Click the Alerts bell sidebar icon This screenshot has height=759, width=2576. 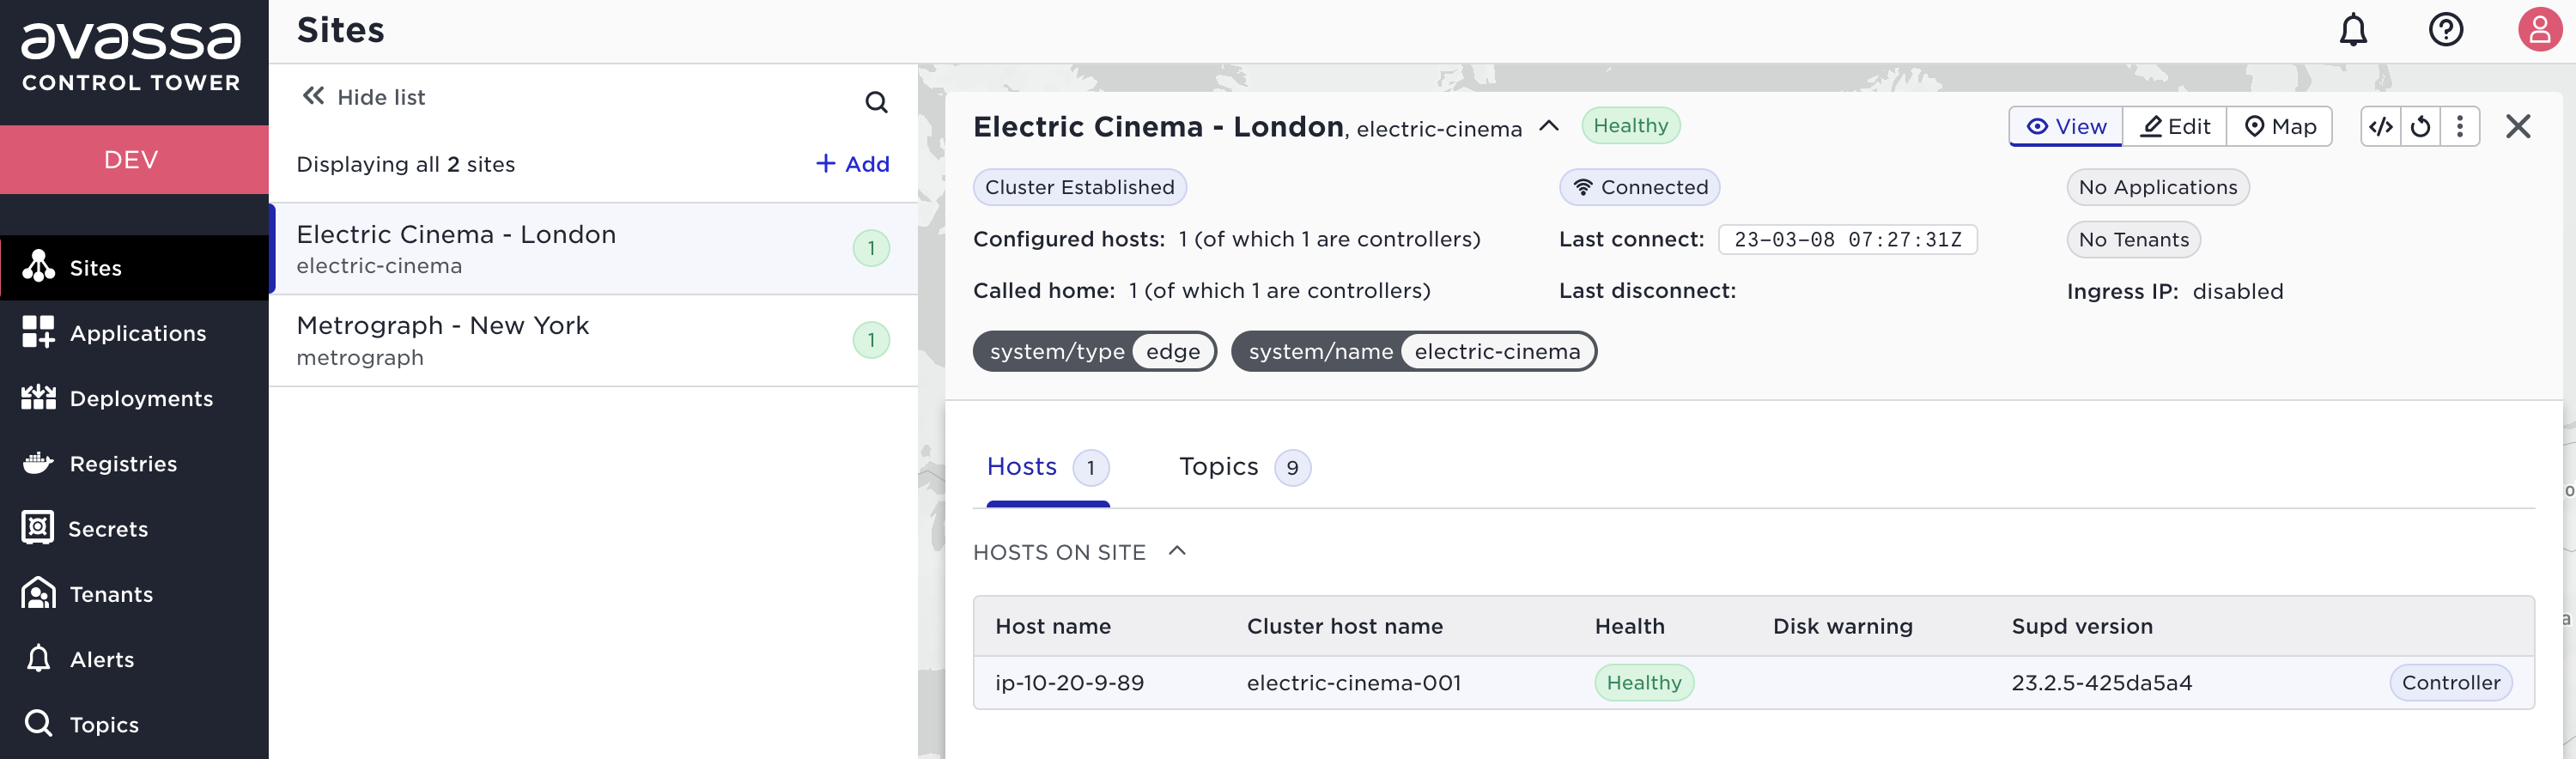[38, 658]
